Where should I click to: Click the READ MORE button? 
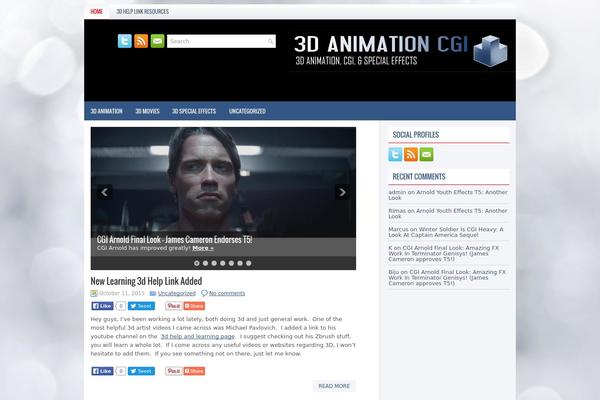tap(334, 386)
